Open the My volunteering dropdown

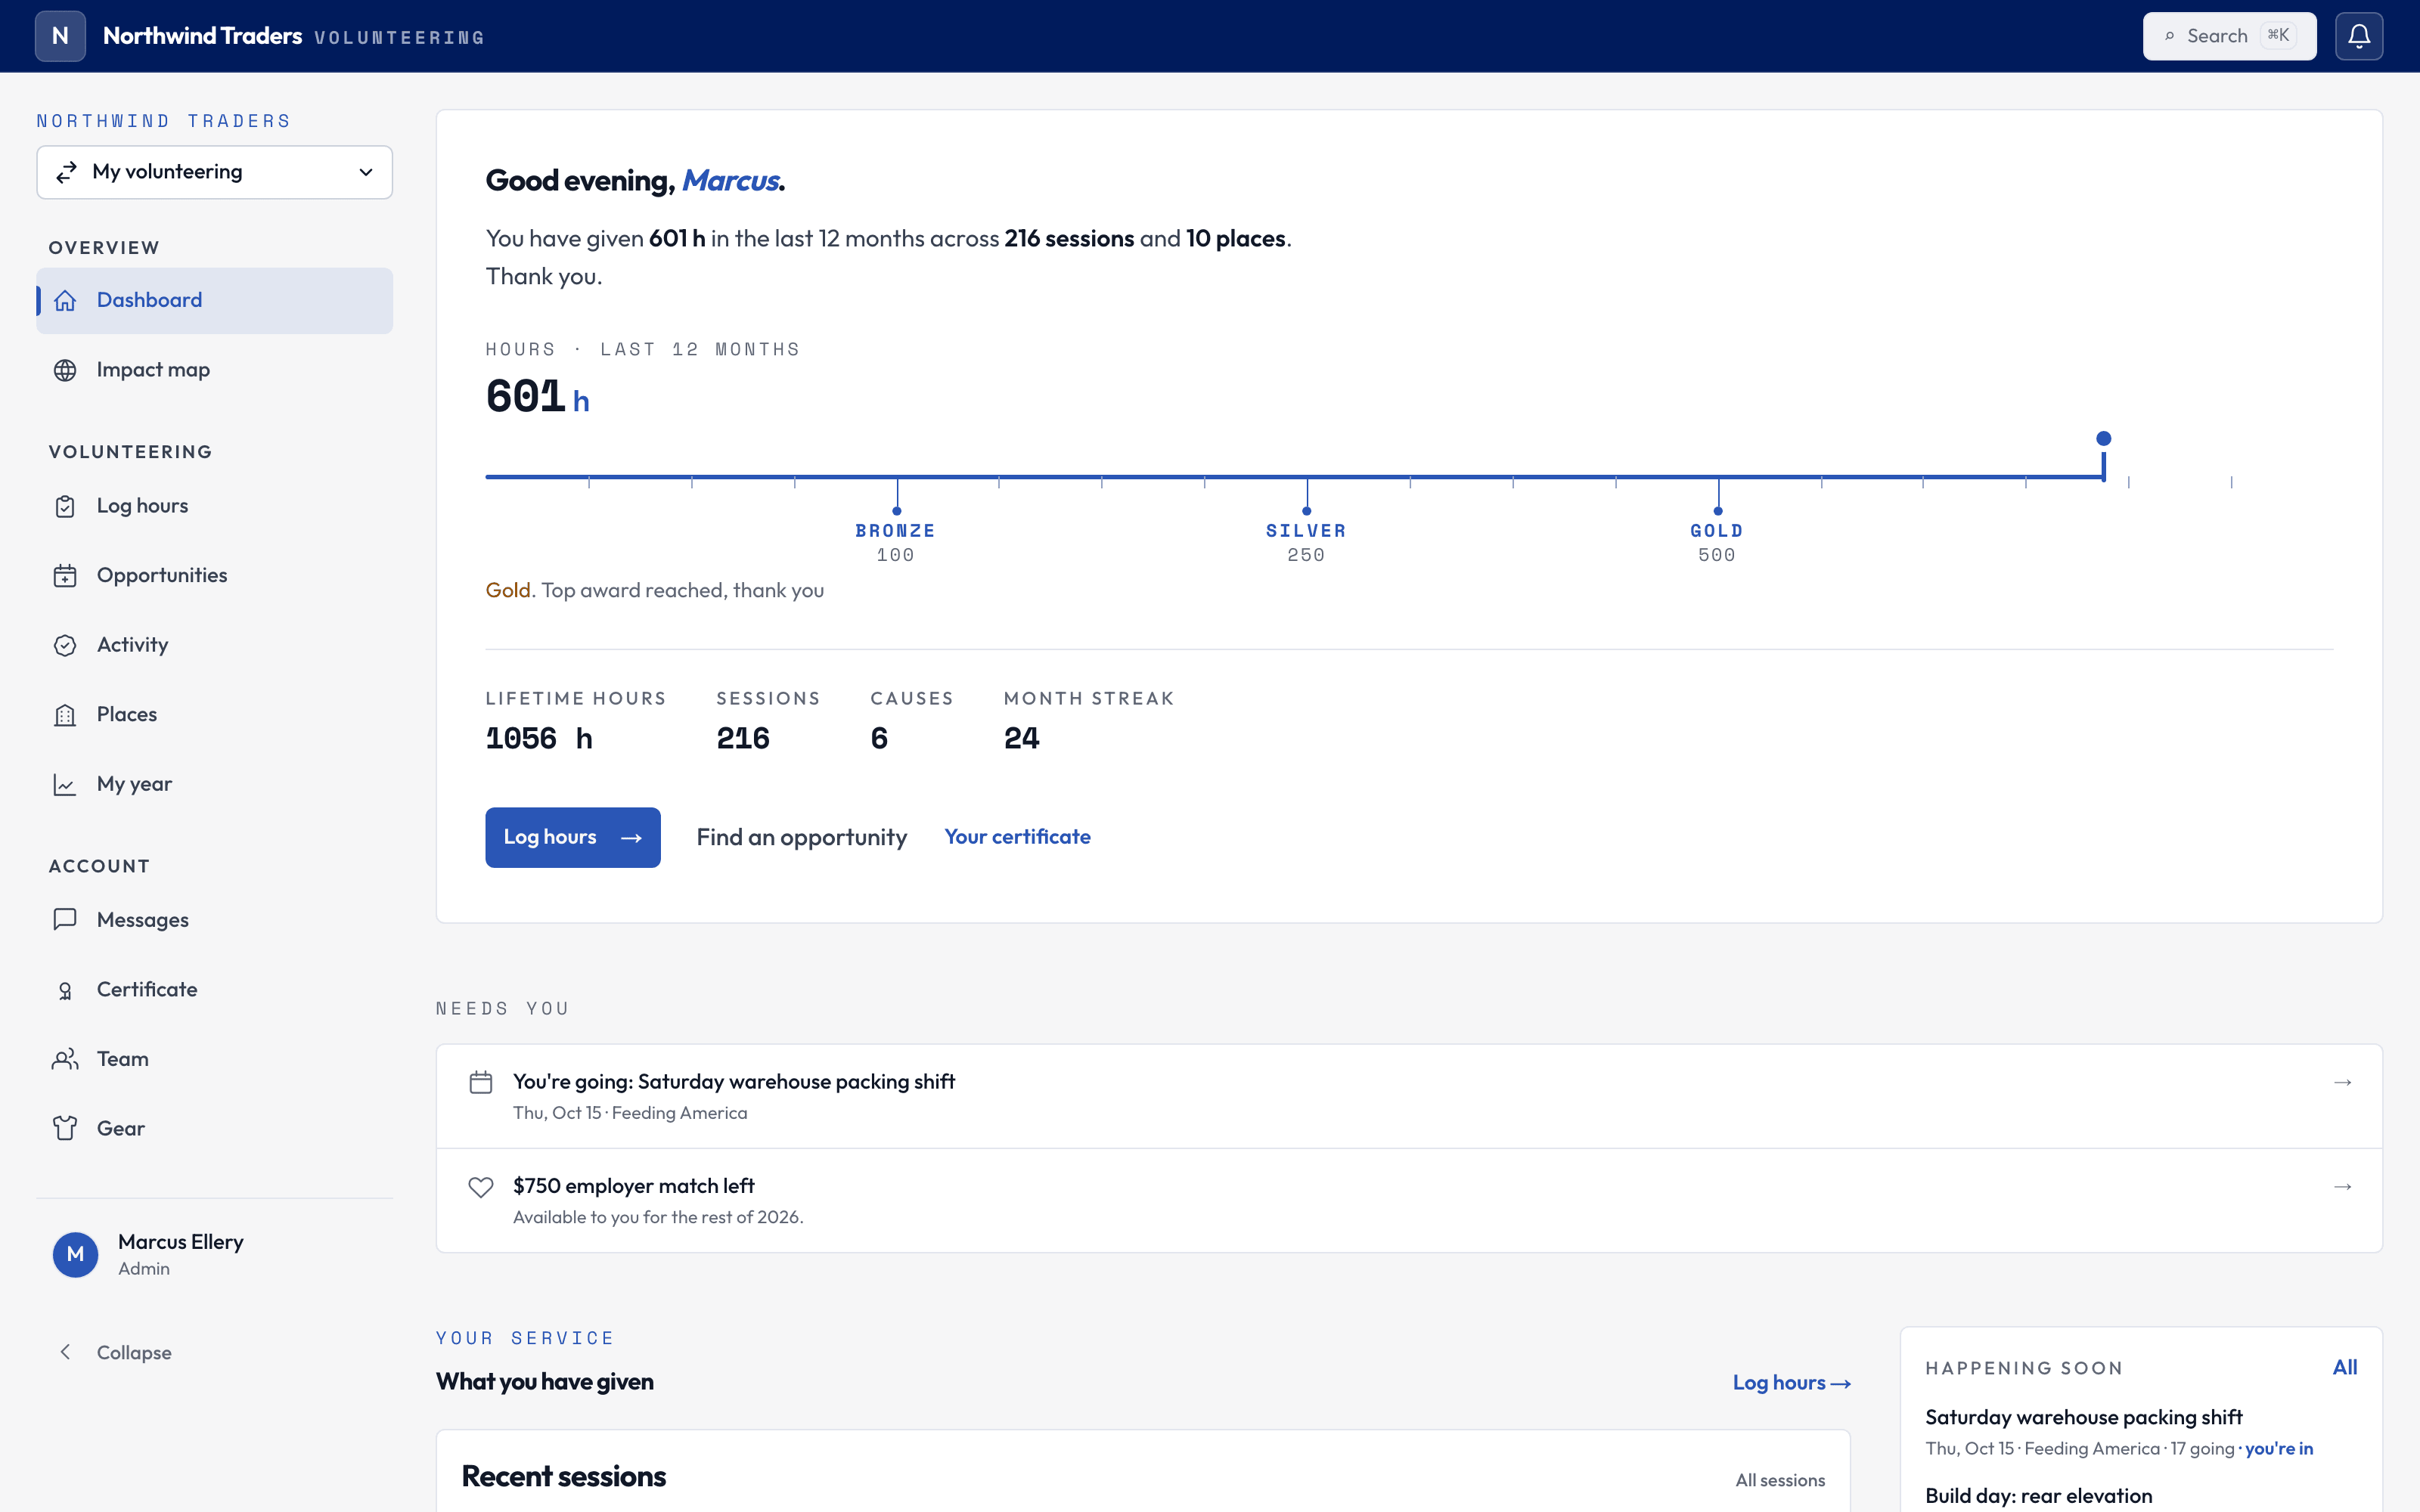pyautogui.click(x=215, y=172)
